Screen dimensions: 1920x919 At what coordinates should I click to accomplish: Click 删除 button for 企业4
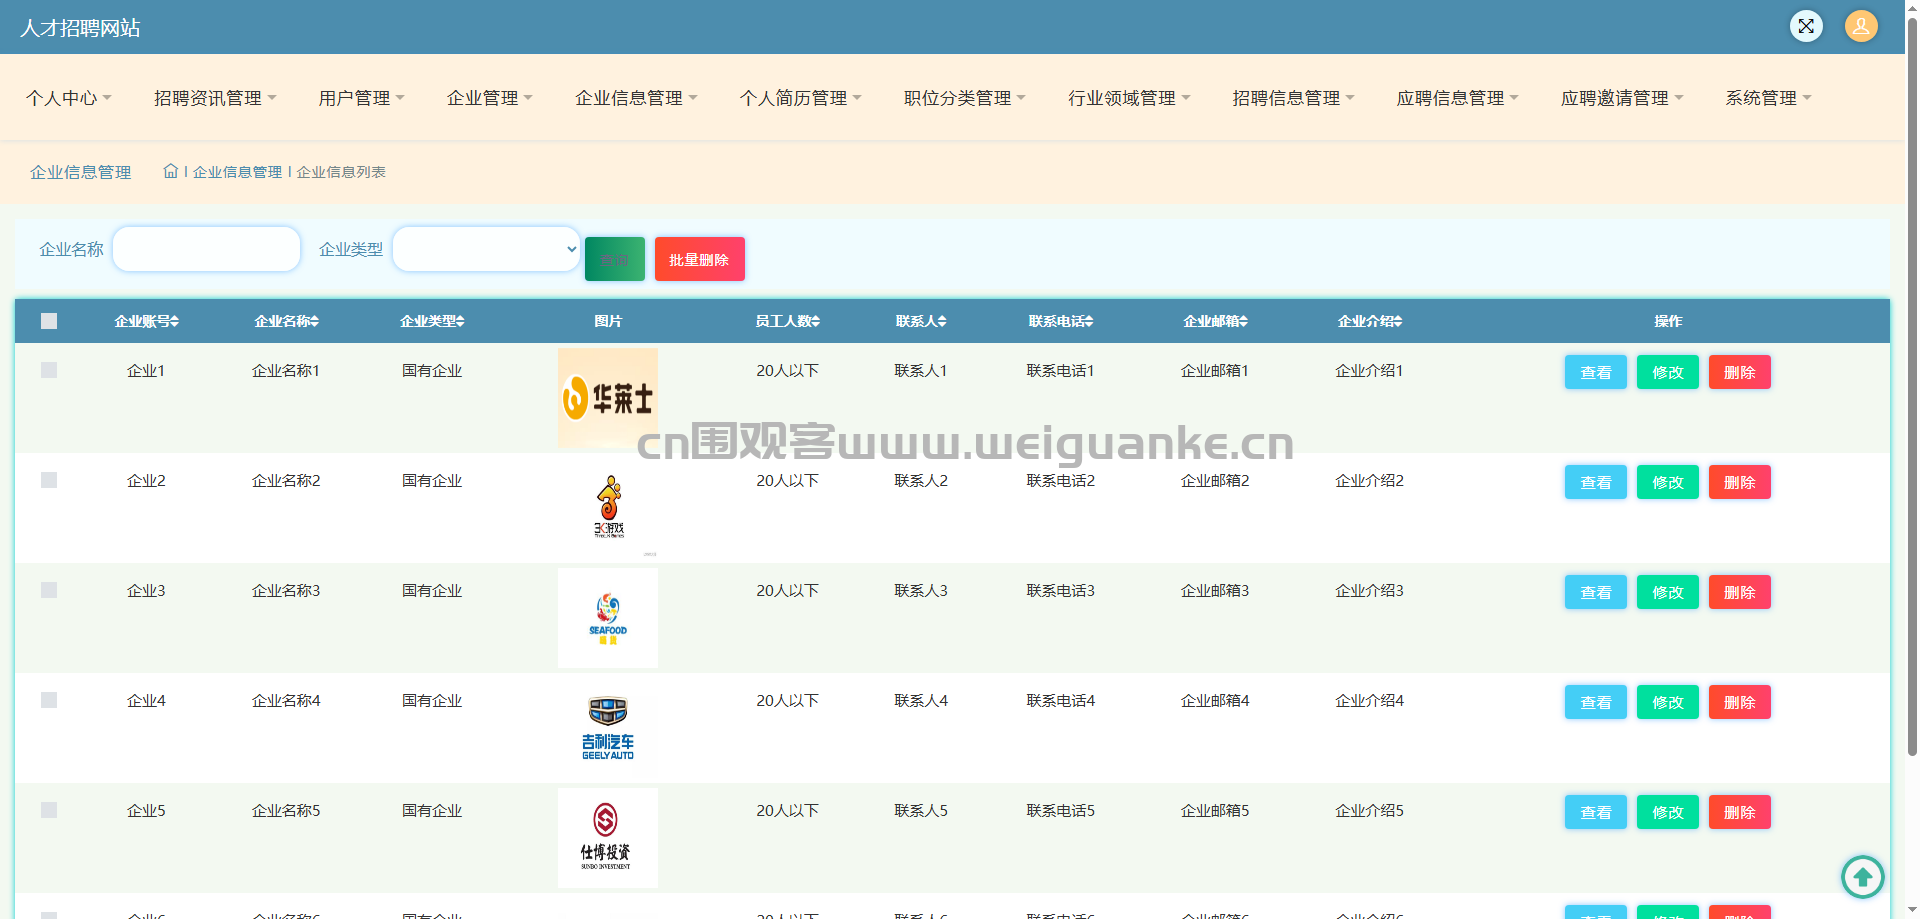1740,702
